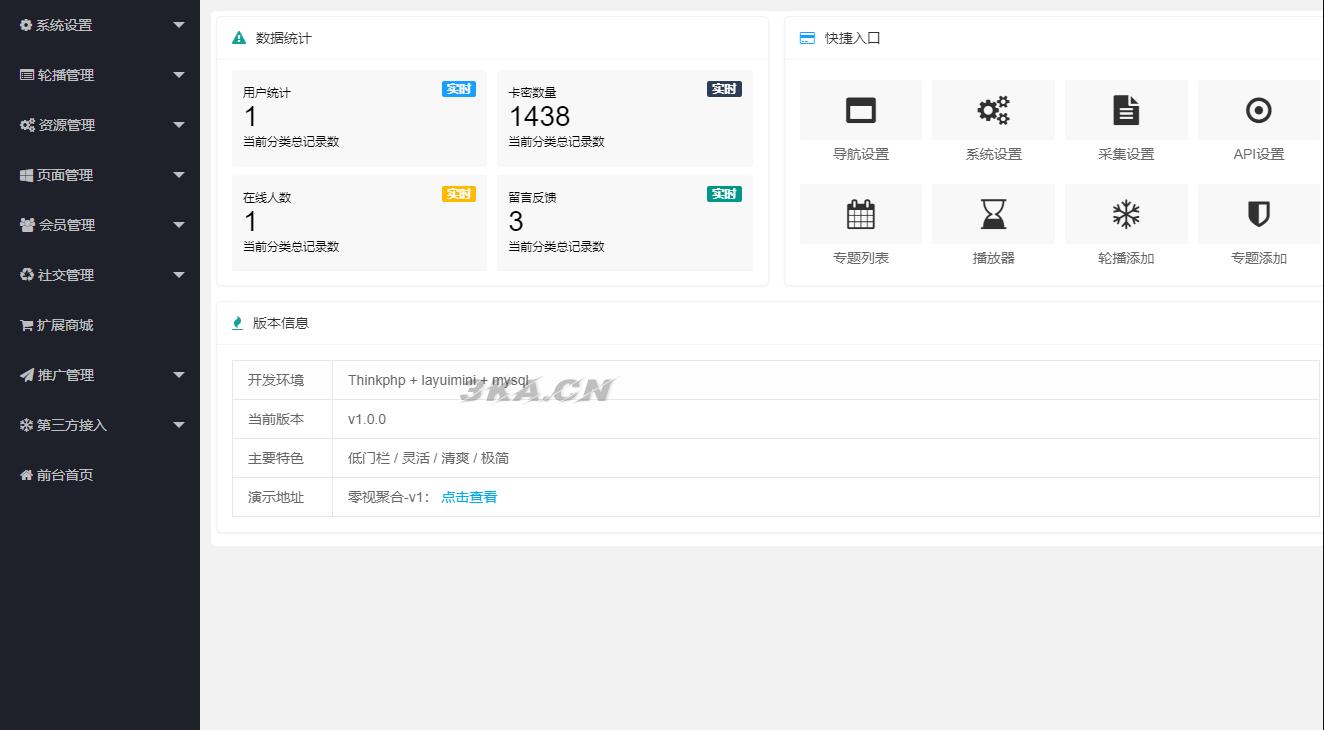This screenshot has height=730, width=1324.
Task: Go to 前台首页 in the sidebar
Action: [x=100, y=475]
